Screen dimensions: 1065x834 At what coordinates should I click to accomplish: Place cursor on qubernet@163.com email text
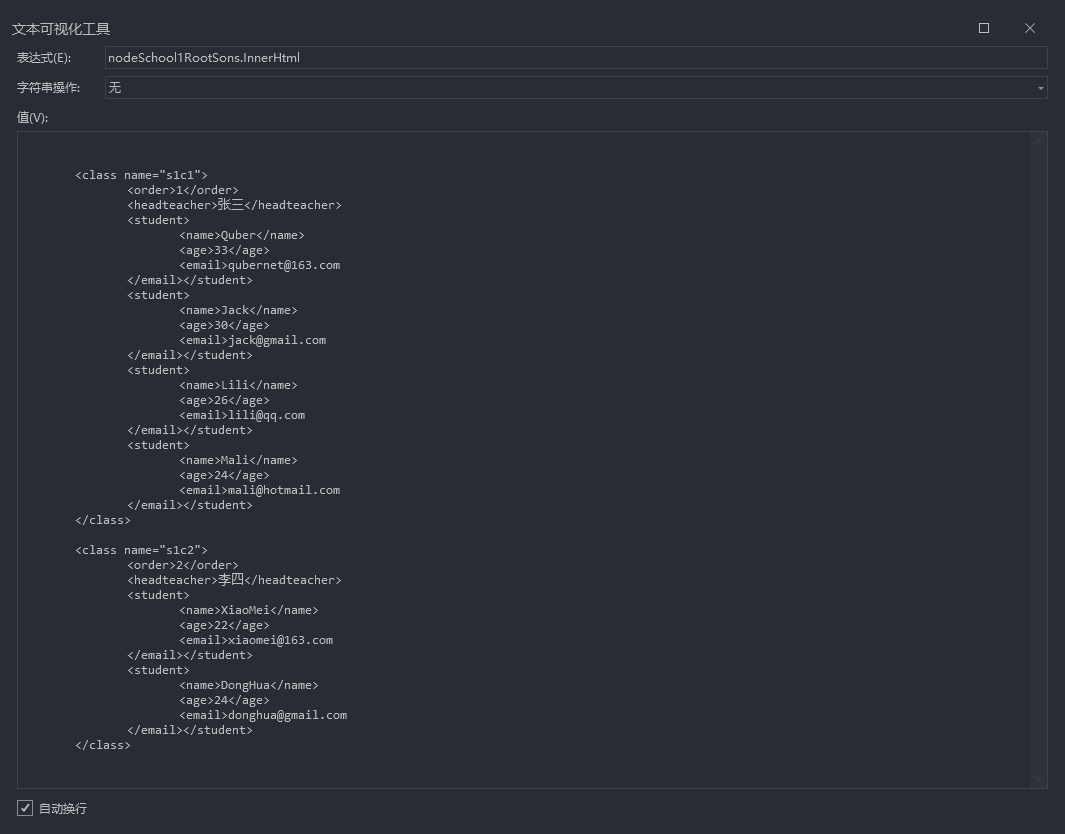click(x=284, y=265)
